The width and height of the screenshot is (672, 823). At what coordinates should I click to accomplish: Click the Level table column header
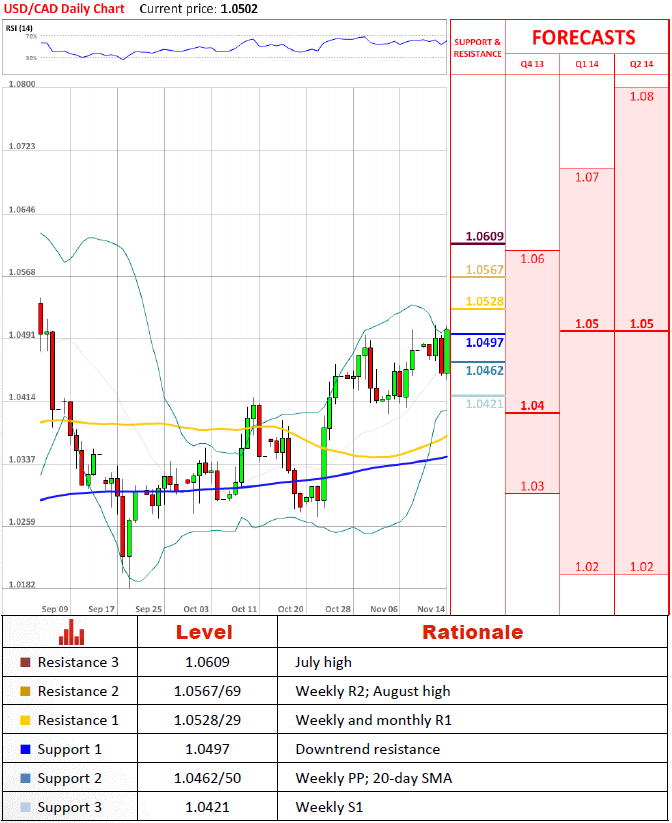[x=204, y=632]
